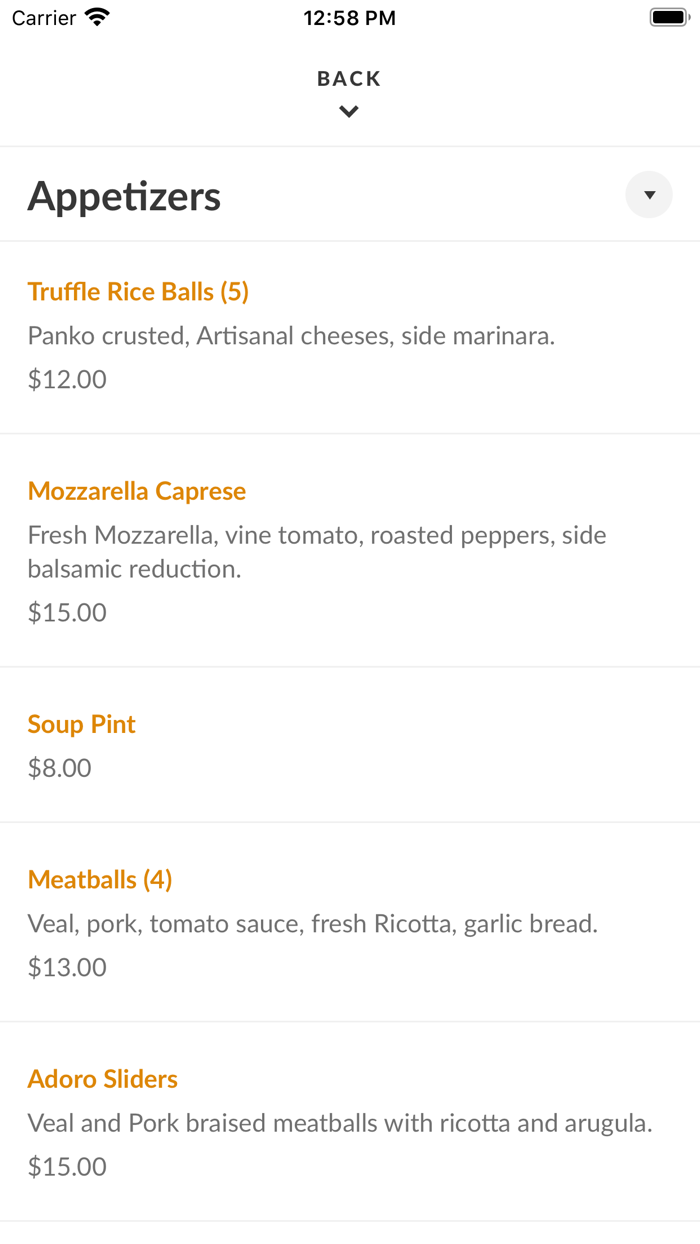Viewport: 700px width, 1244px height.
Task: Tap the Wi-Fi icon in status bar
Action: coord(98,17)
